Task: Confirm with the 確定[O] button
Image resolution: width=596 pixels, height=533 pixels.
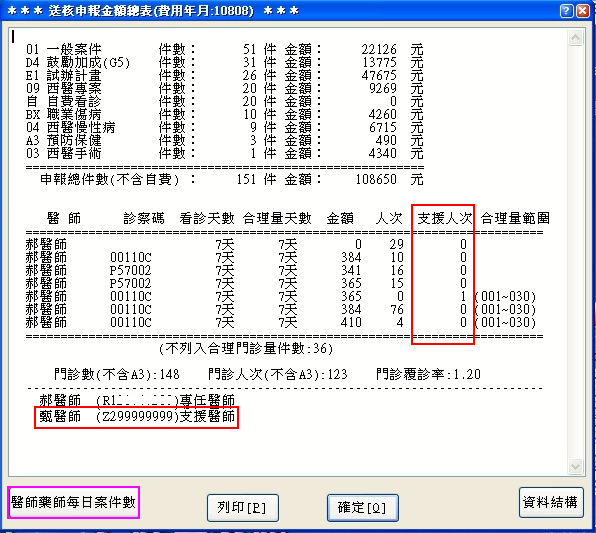Action: click(363, 508)
